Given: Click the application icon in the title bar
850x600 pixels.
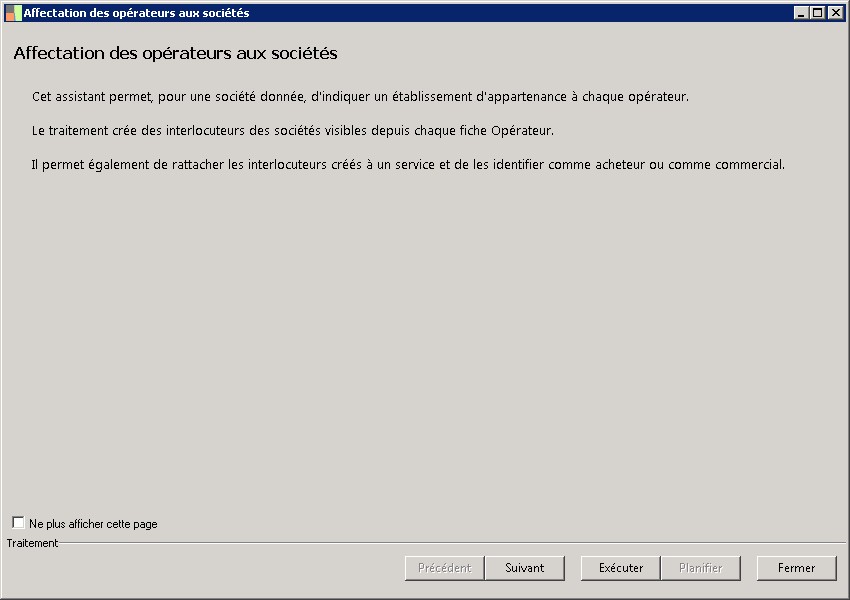Looking at the screenshot, I should coord(13,13).
